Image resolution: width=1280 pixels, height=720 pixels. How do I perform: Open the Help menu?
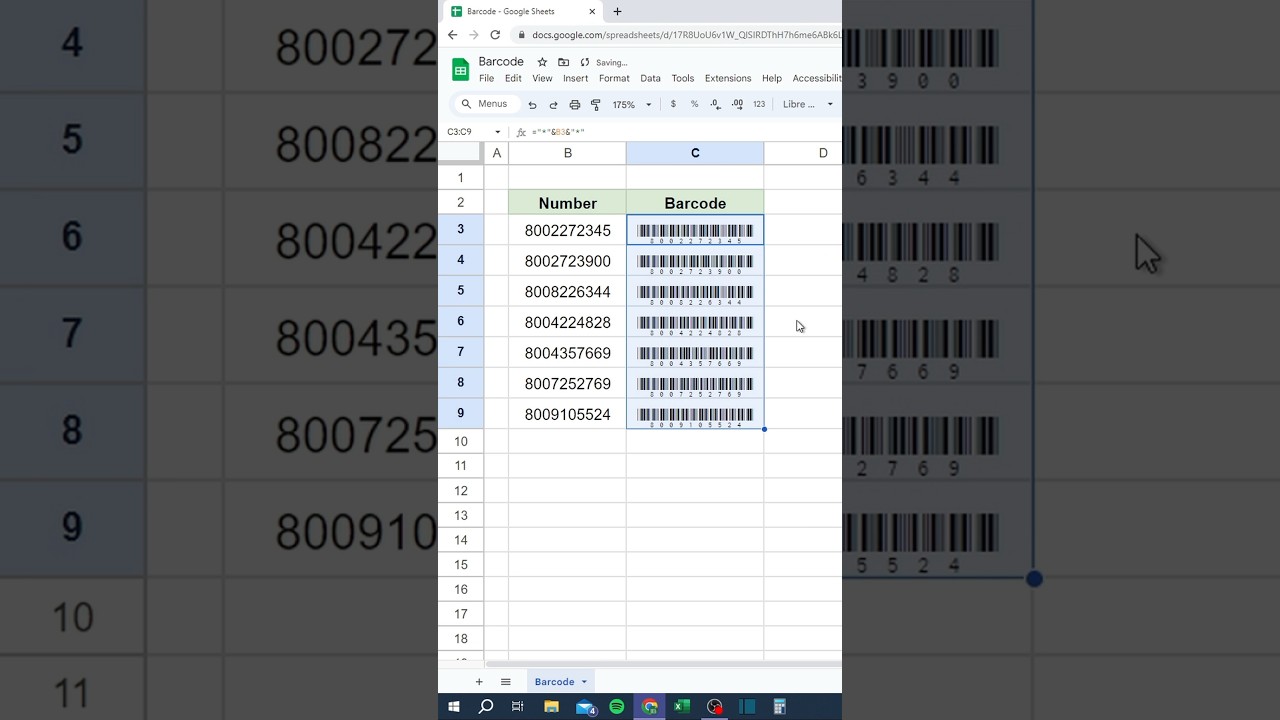(x=772, y=78)
